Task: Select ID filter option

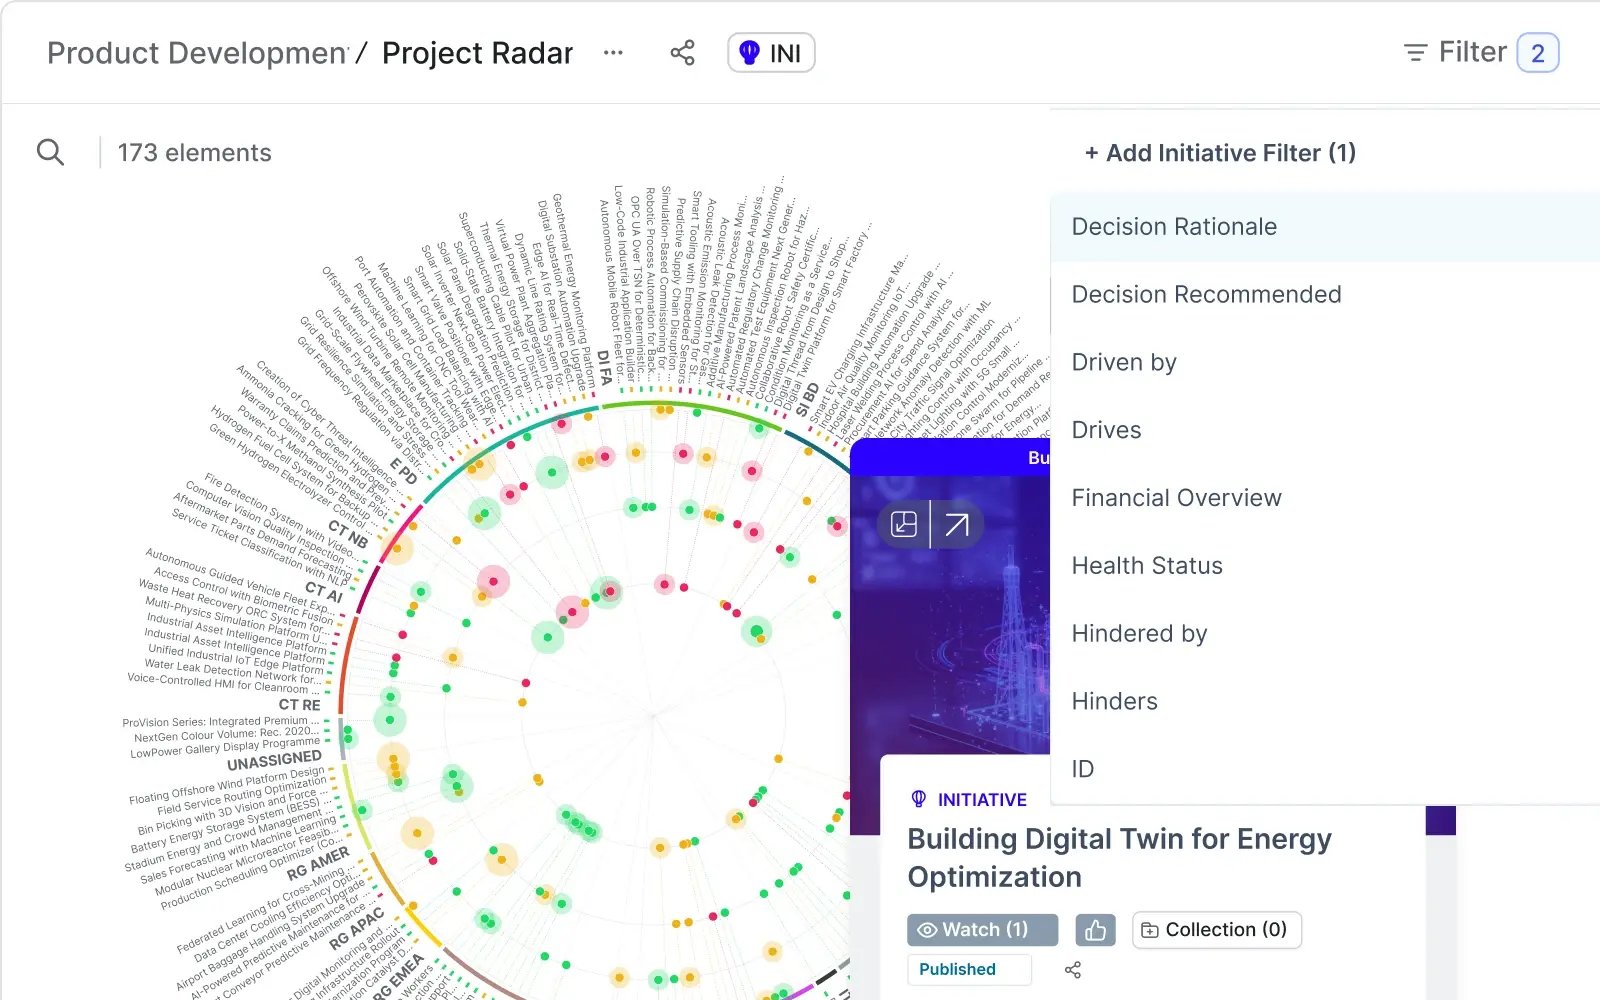Action: pos(1325,769)
